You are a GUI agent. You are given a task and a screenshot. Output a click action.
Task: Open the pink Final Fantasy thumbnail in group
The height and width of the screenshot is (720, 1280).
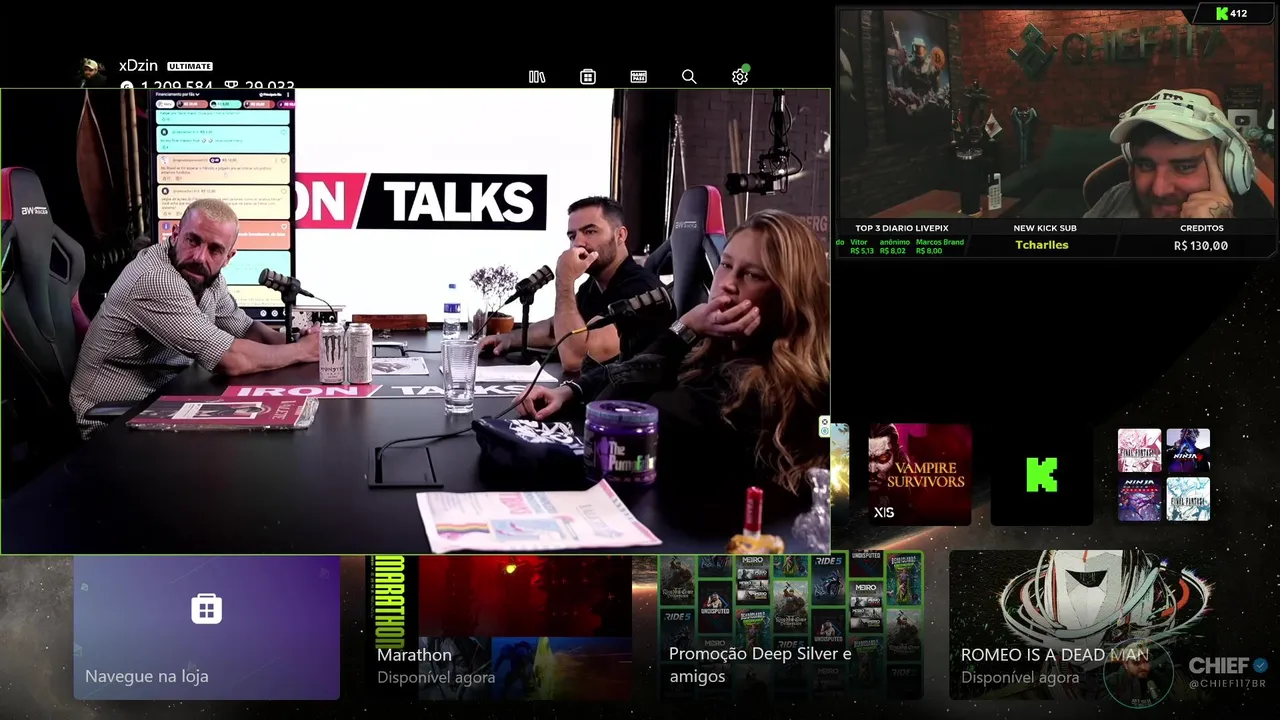coord(1139,450)
